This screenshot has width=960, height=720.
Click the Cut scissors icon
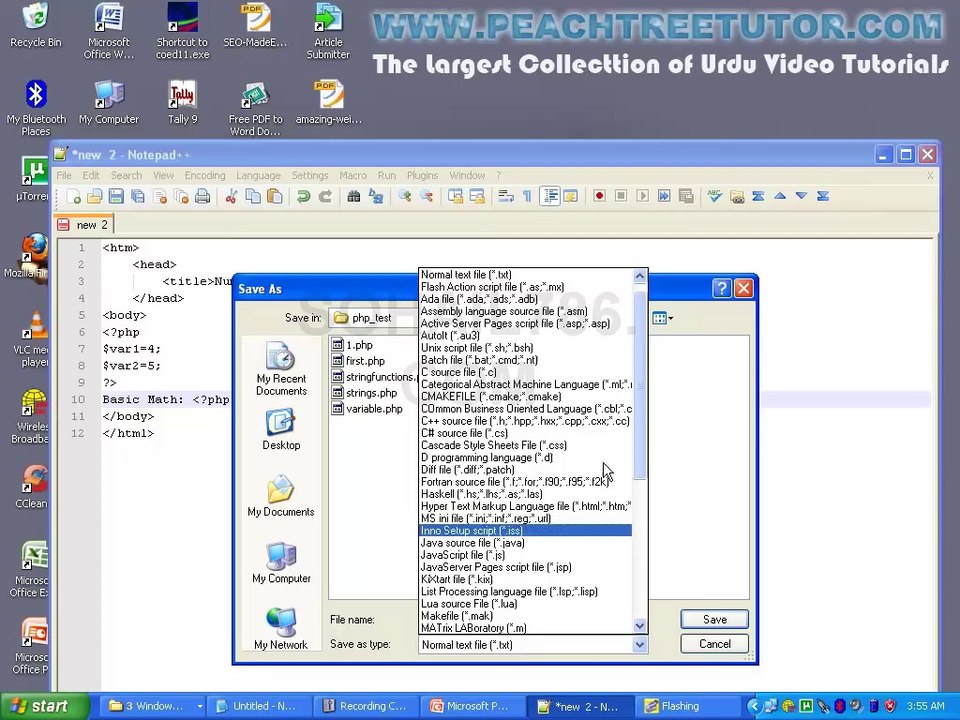pyautogui.click(x=231, y=197)
